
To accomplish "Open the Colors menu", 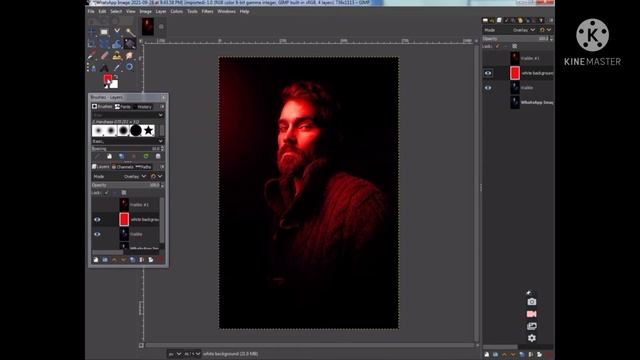I will coord(176,11).
